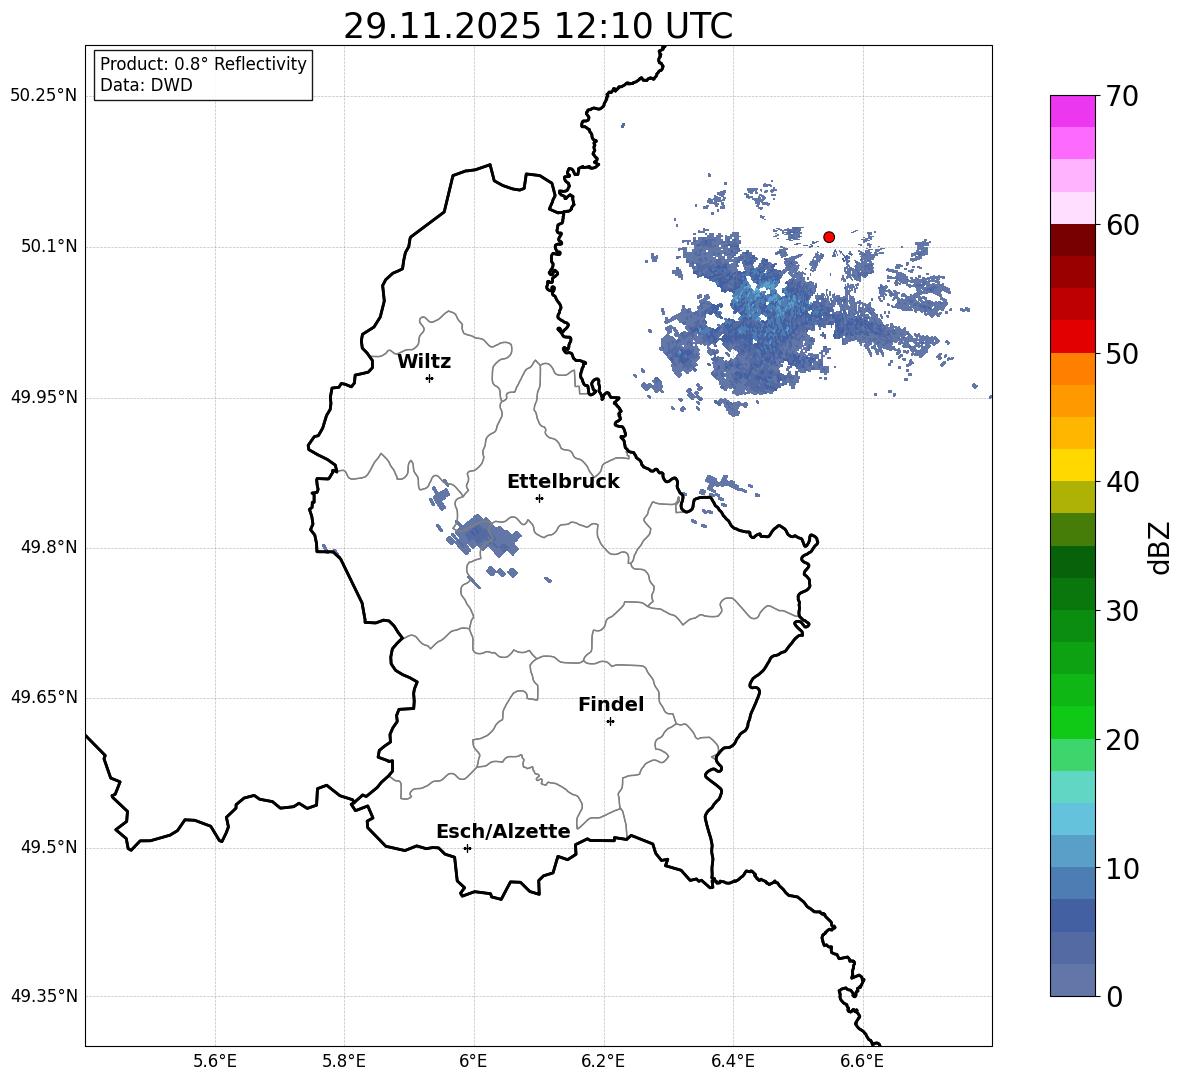Click the timestamp title 29.11.2025 12:10 UTC
1184x1081 pixels.
(538, 26)
